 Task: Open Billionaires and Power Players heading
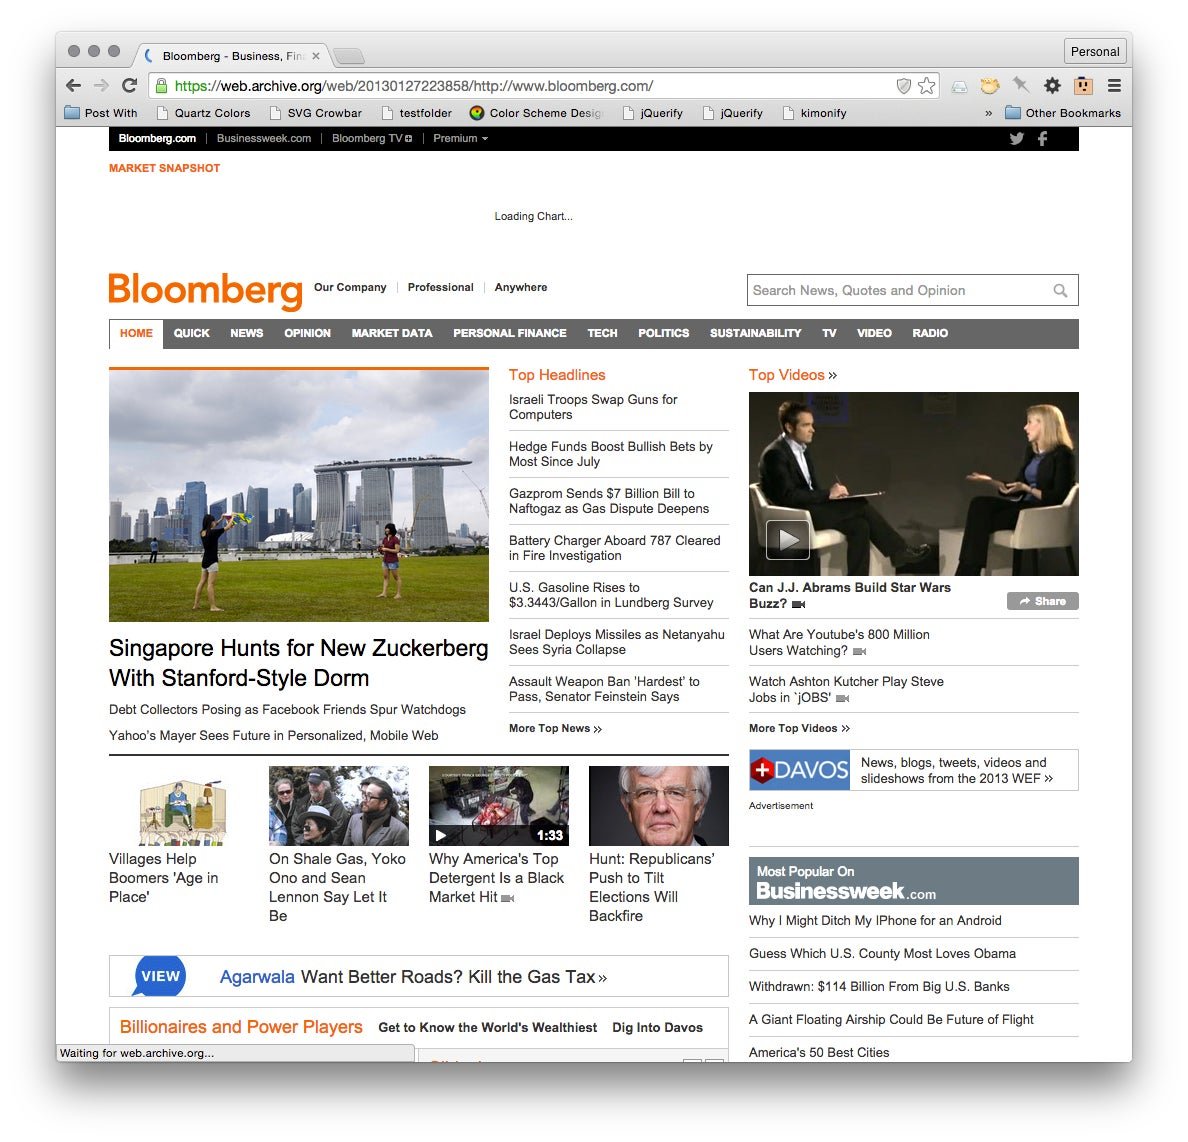[x=241, y=1027]
